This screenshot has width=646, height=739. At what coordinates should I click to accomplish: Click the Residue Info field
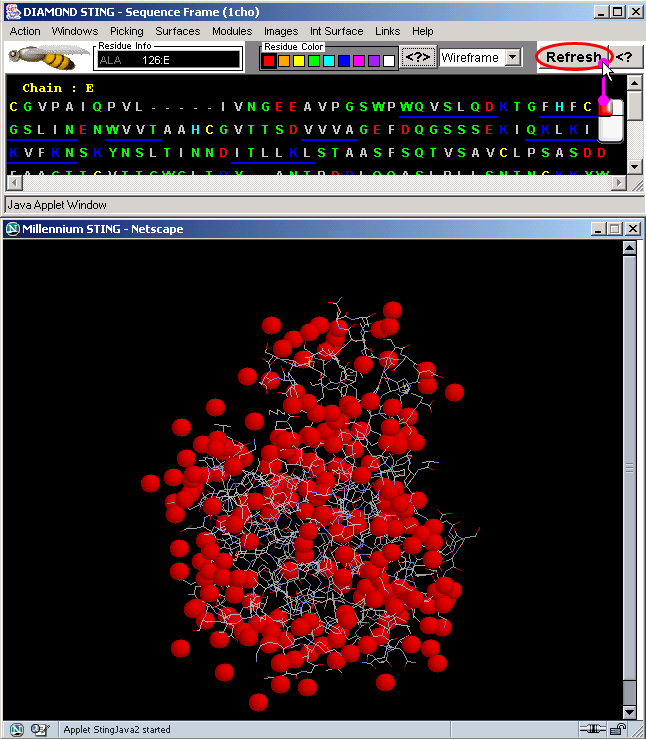[x=168, y=60]
